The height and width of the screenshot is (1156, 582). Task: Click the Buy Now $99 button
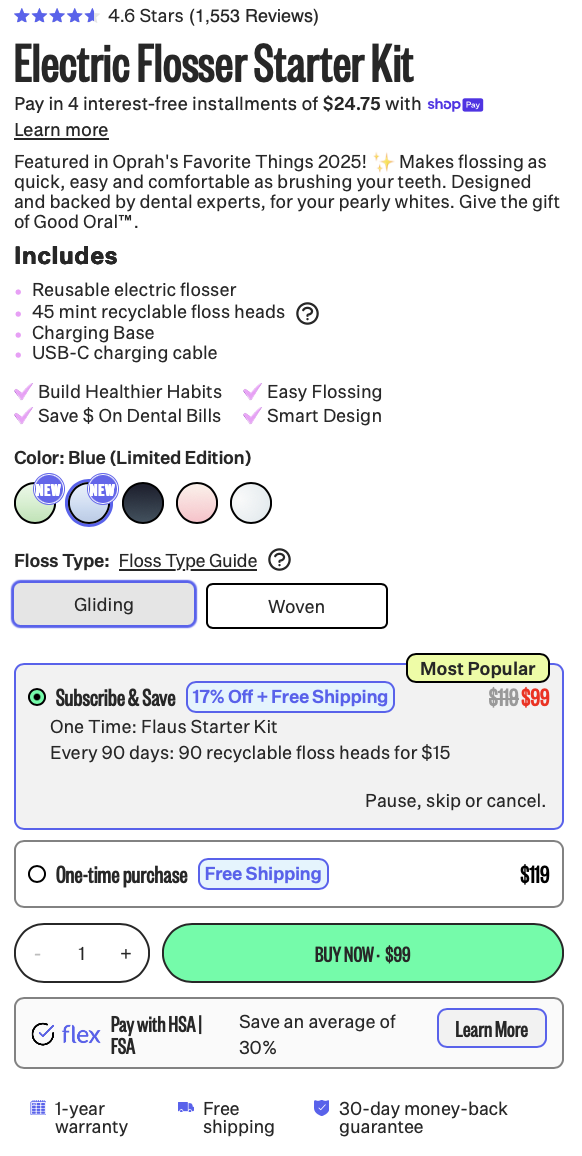(x=363, y=953)
